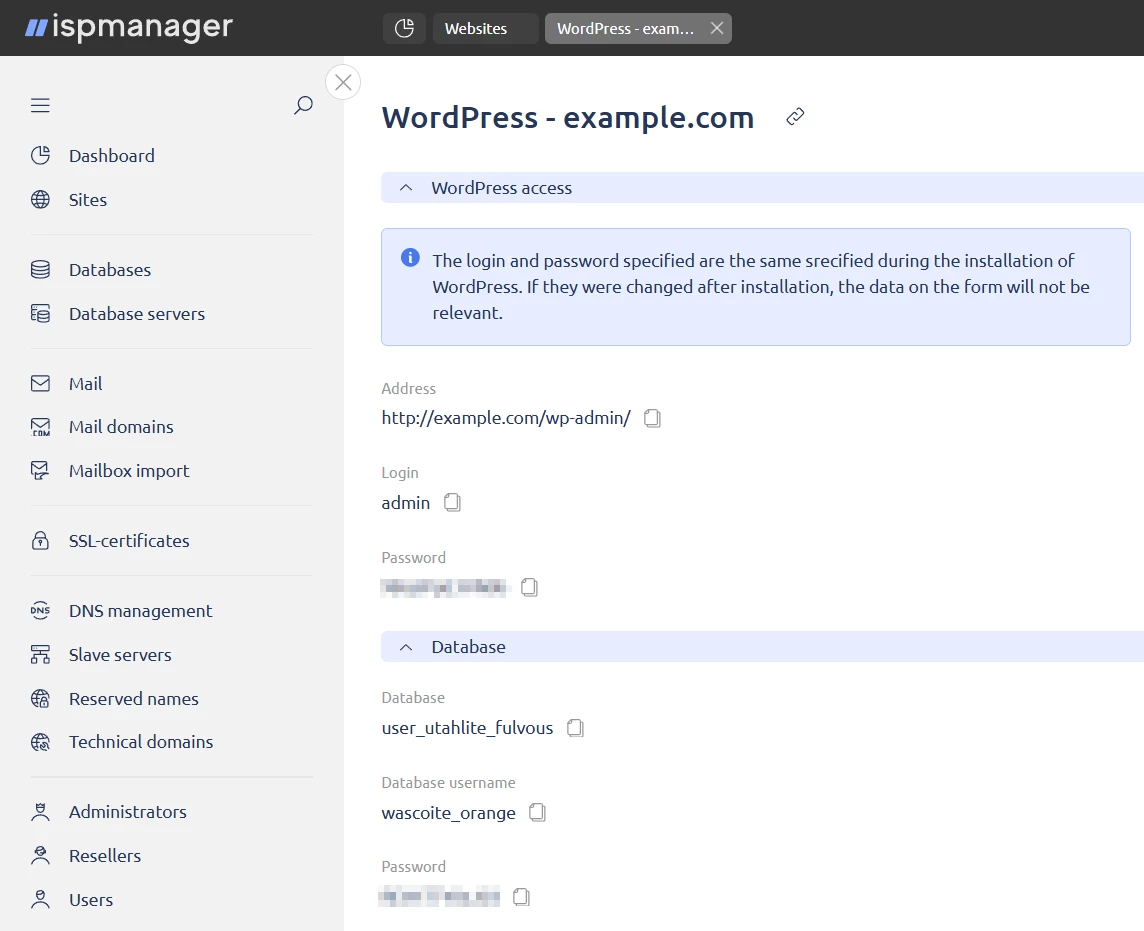1144x931 pixels.
Task: Click the Reserved names icon
Action: 41,699
